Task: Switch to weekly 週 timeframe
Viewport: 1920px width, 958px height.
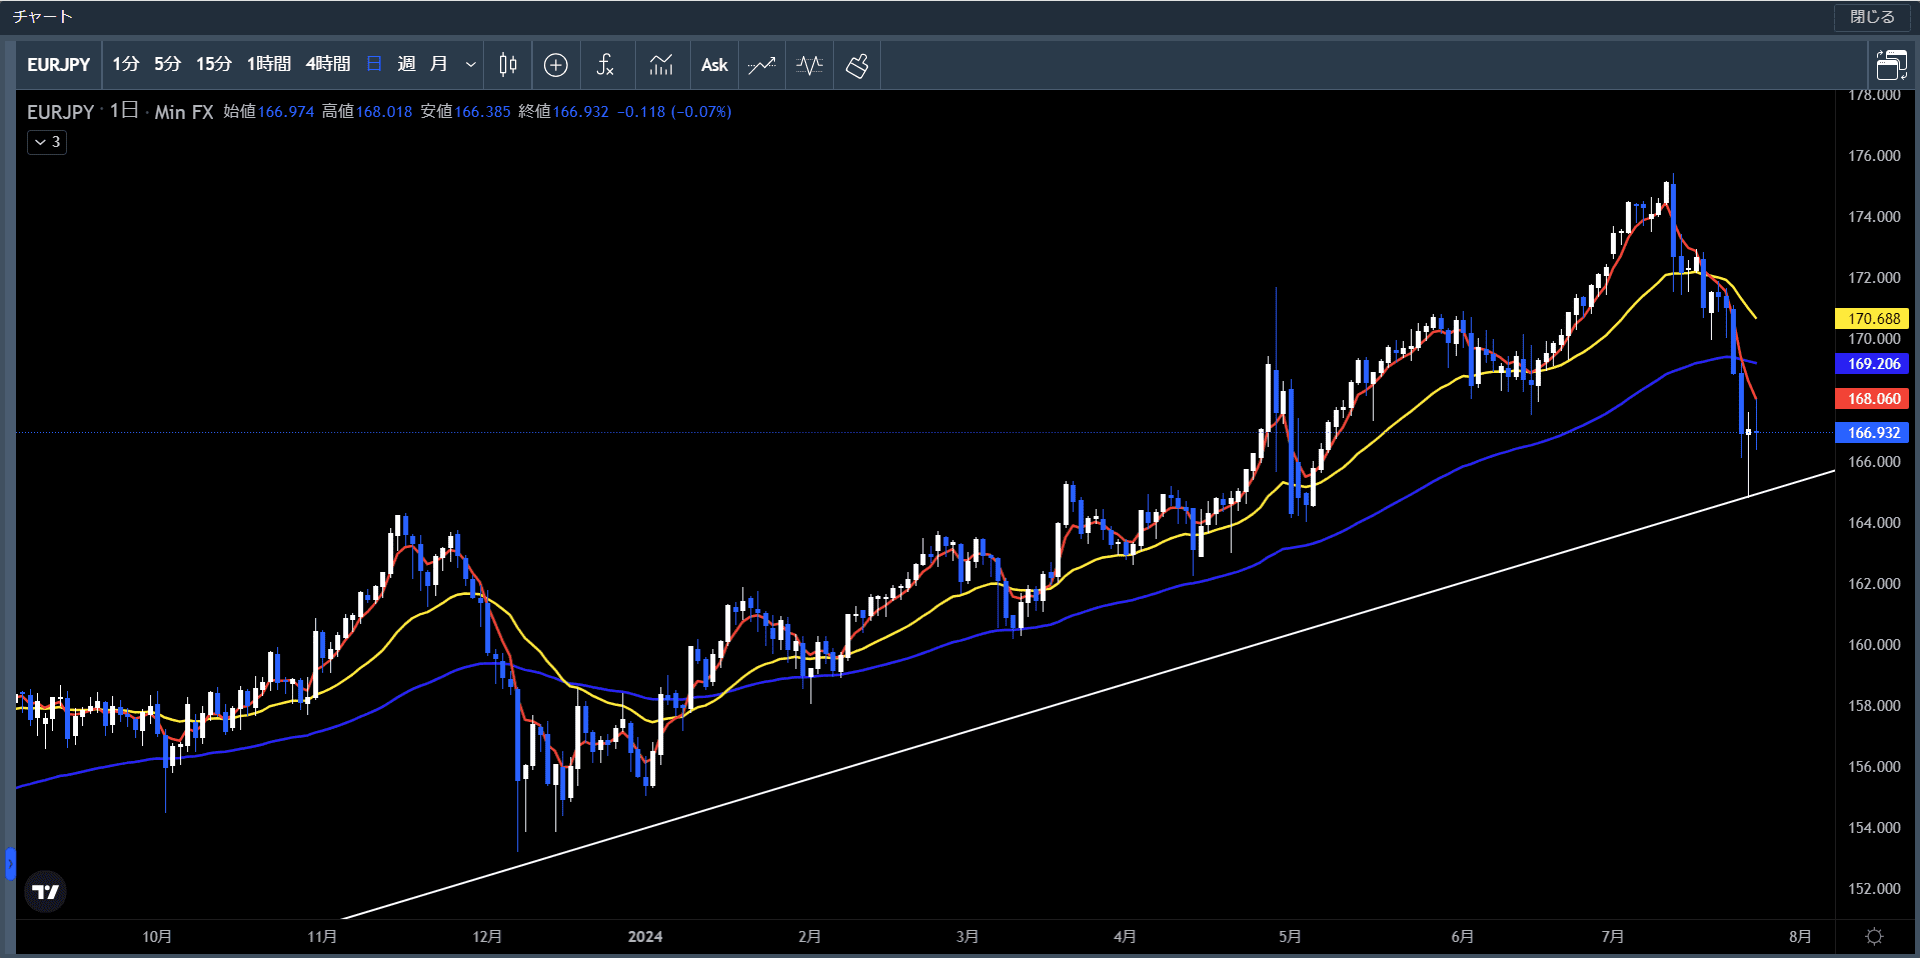Action: (406, 65)
